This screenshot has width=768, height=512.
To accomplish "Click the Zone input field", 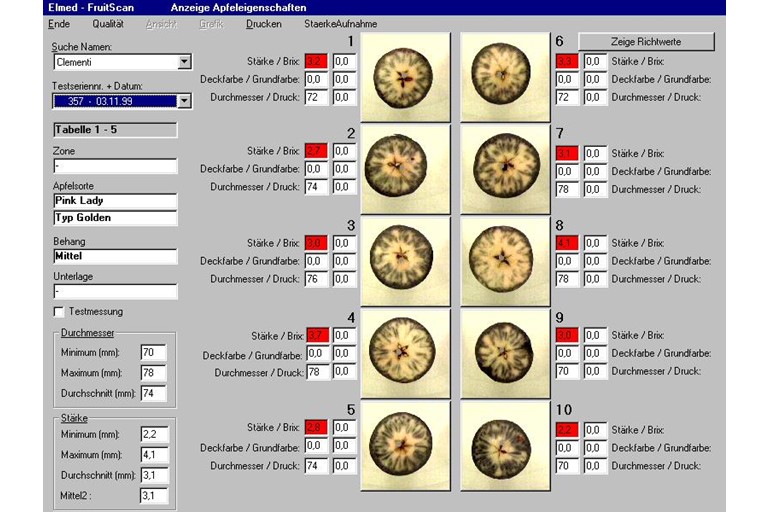I will click(x=115, y=166).
